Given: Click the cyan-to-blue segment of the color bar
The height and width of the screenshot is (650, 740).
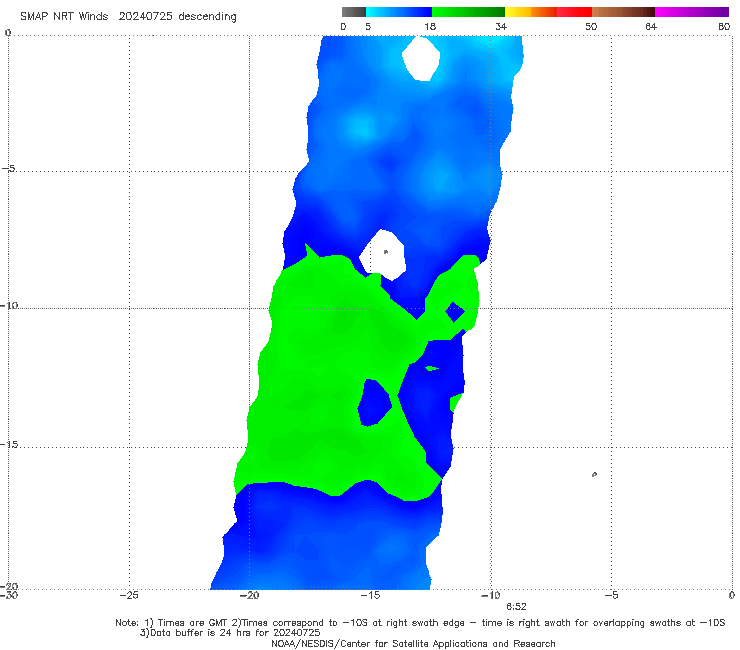Looking at the screenshot, I should [x=399, y=12].
